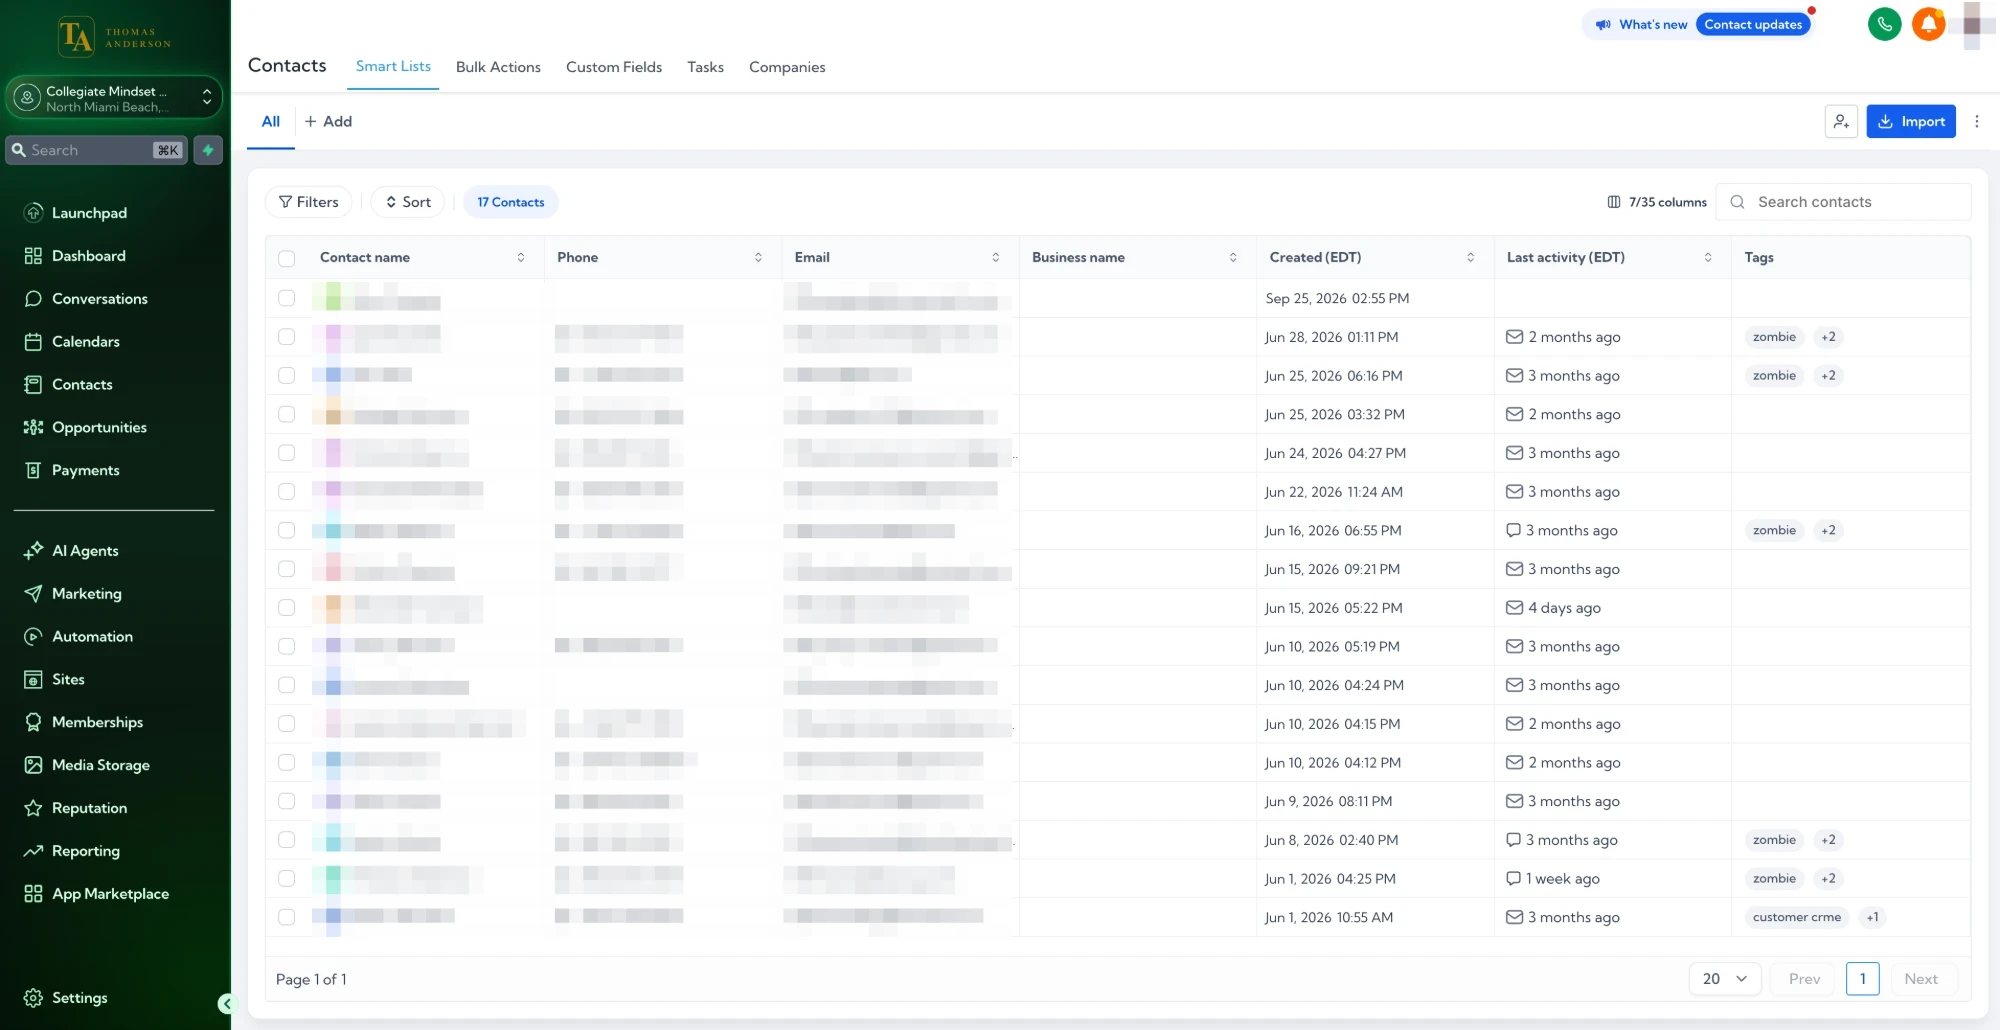Screen dimensions: 2000x1030
Task: Check the Jun 25, 2026 06:16 PM row
Action: pyautogui.click(x=287, y=376)
